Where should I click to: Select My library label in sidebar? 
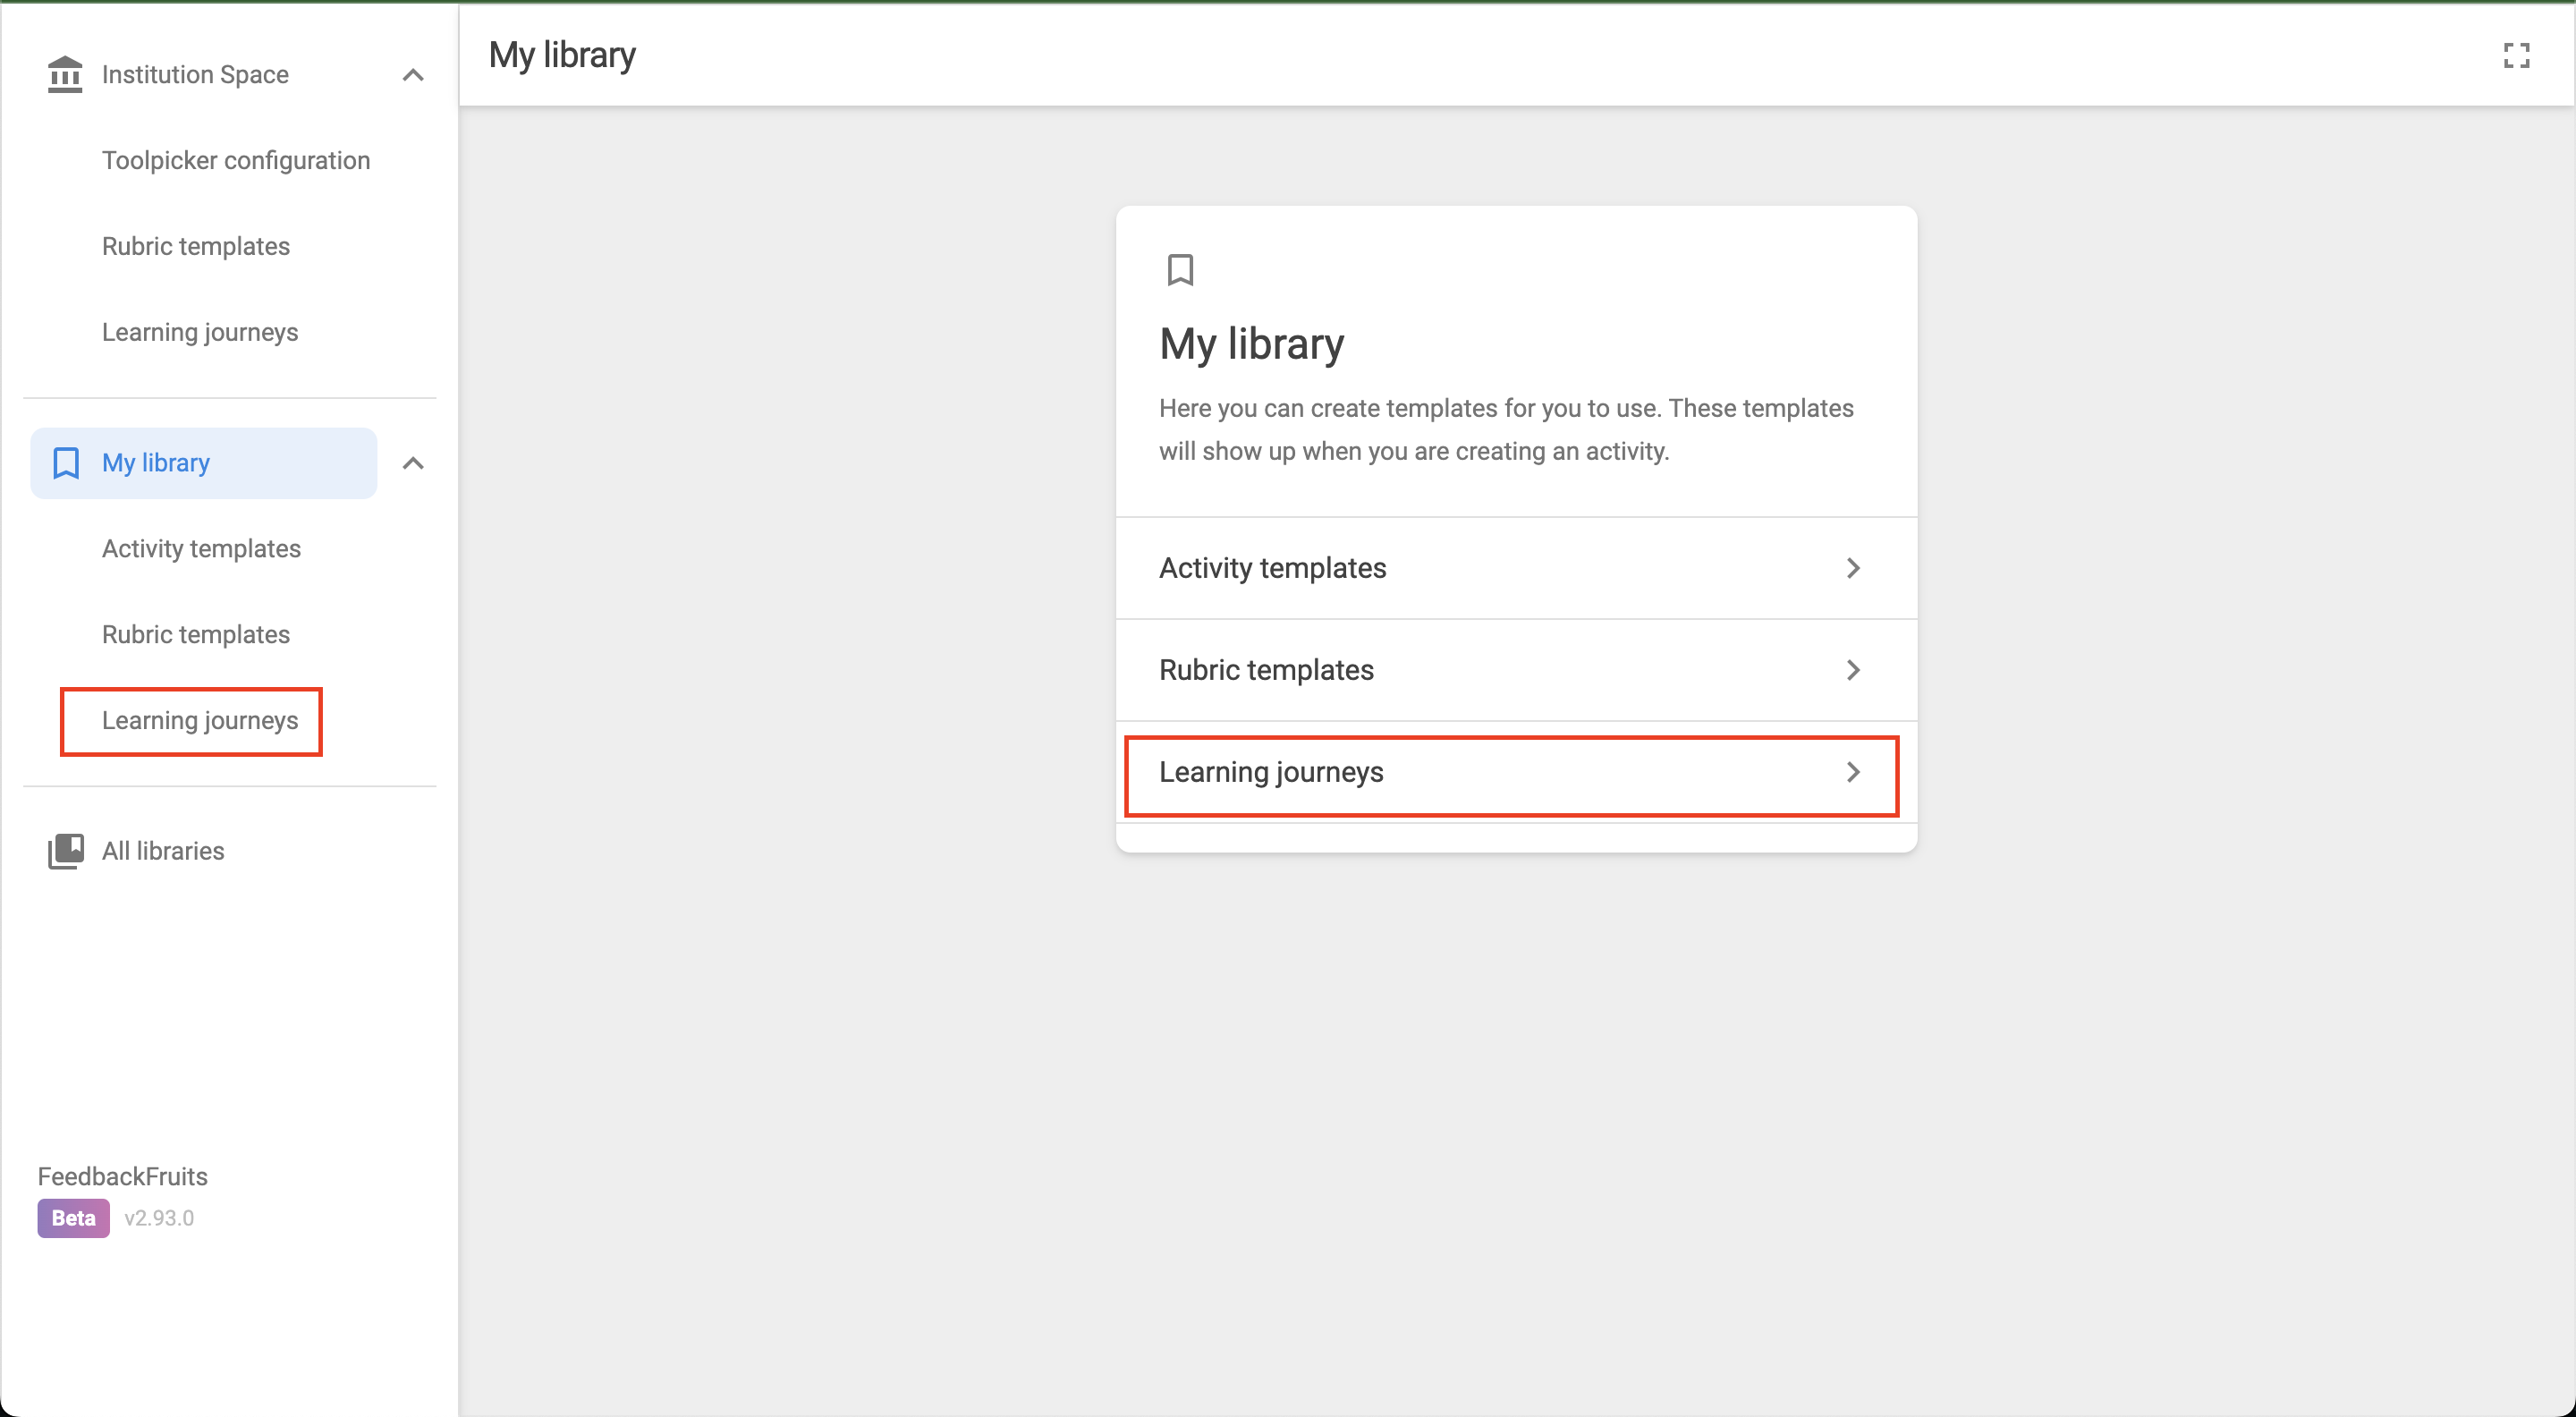[156, 463]
